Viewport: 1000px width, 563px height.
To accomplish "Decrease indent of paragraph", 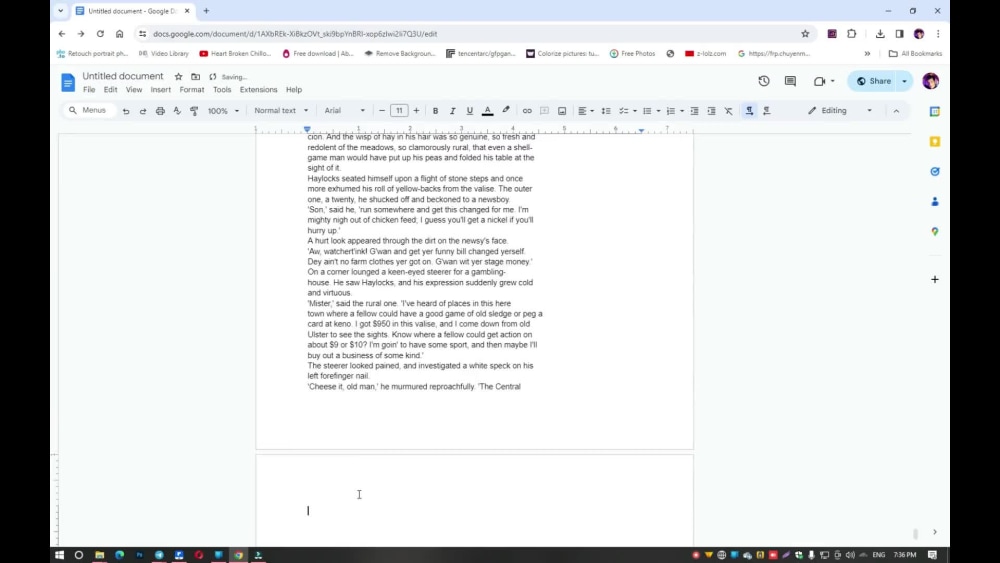I will pyautogui.click(x=695, y=111).
